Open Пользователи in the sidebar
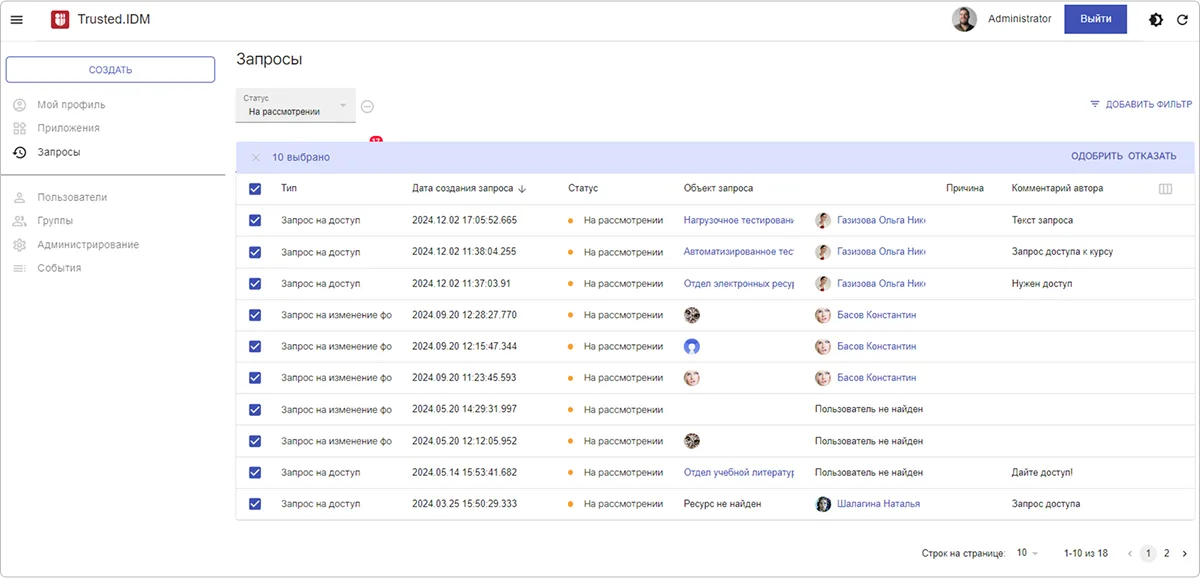 click(72, 197)
